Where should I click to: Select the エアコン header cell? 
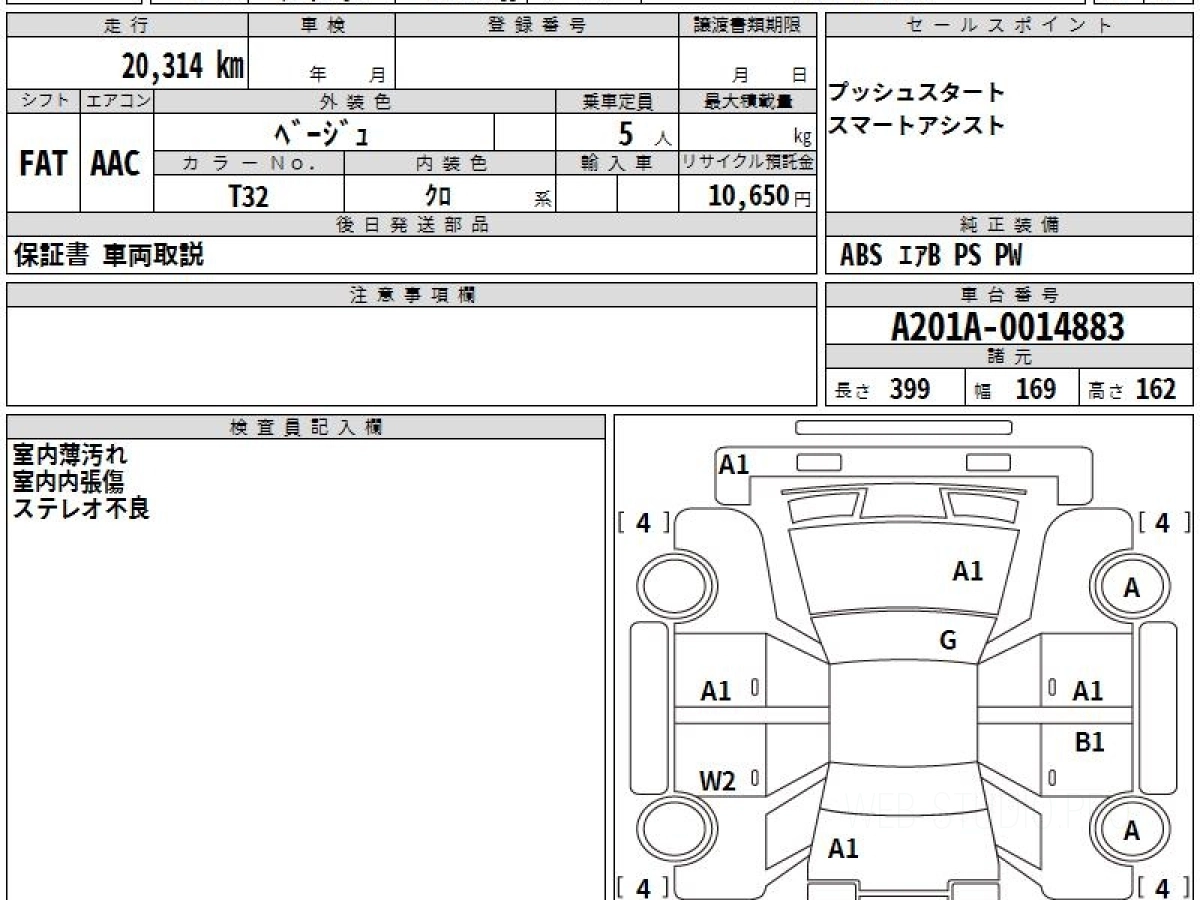[x=117, y=101]
